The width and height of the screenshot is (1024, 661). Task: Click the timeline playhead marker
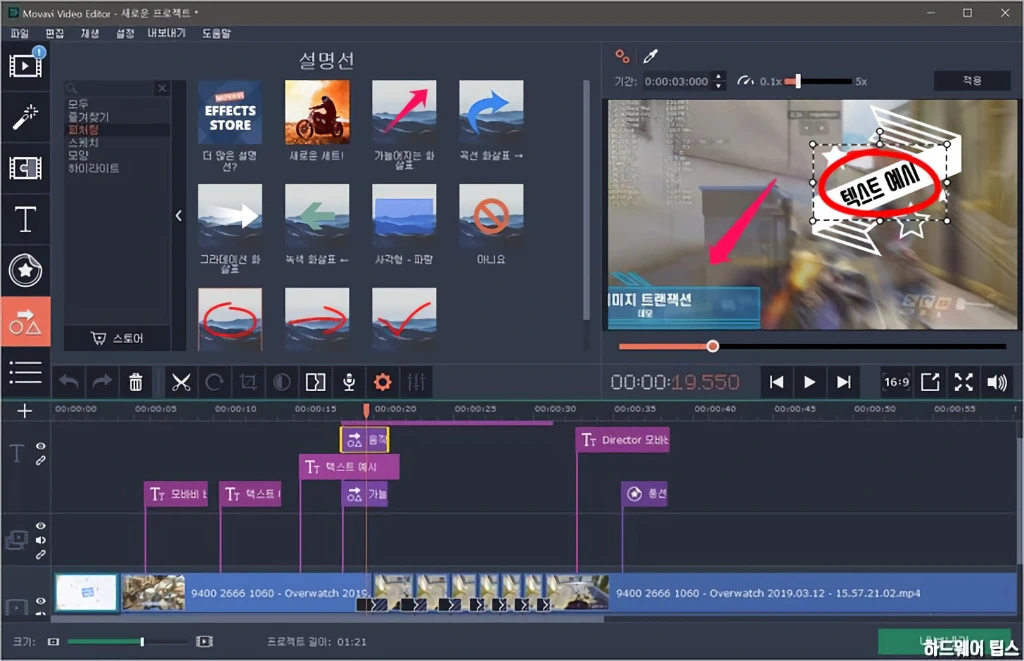click(x=366, y=410)
